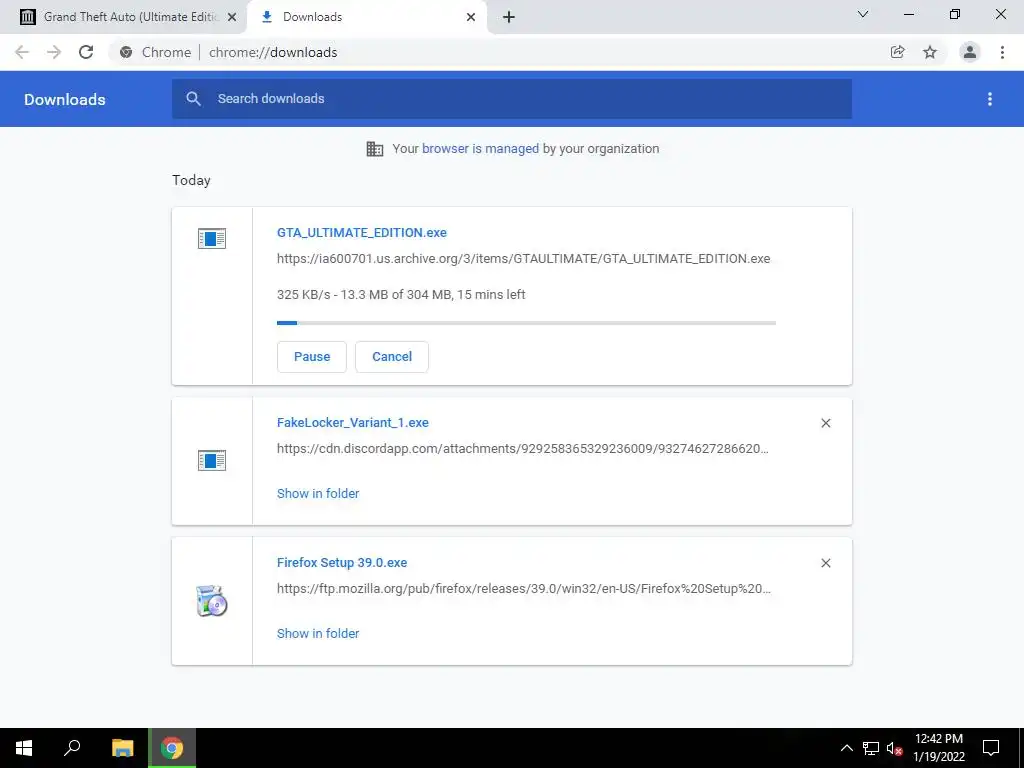Open the Windows Start menu

coord(24,748)
